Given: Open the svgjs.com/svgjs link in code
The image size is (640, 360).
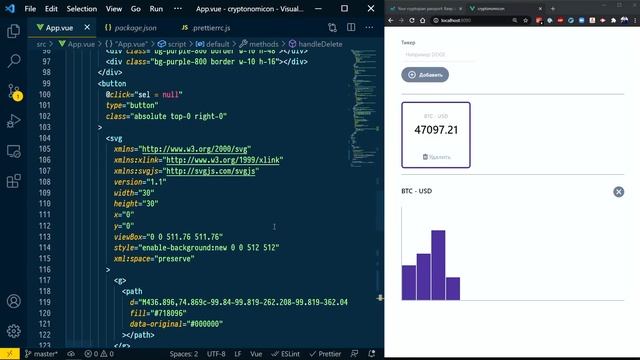Looking at the screenshot, I should (x=211, y=171).
